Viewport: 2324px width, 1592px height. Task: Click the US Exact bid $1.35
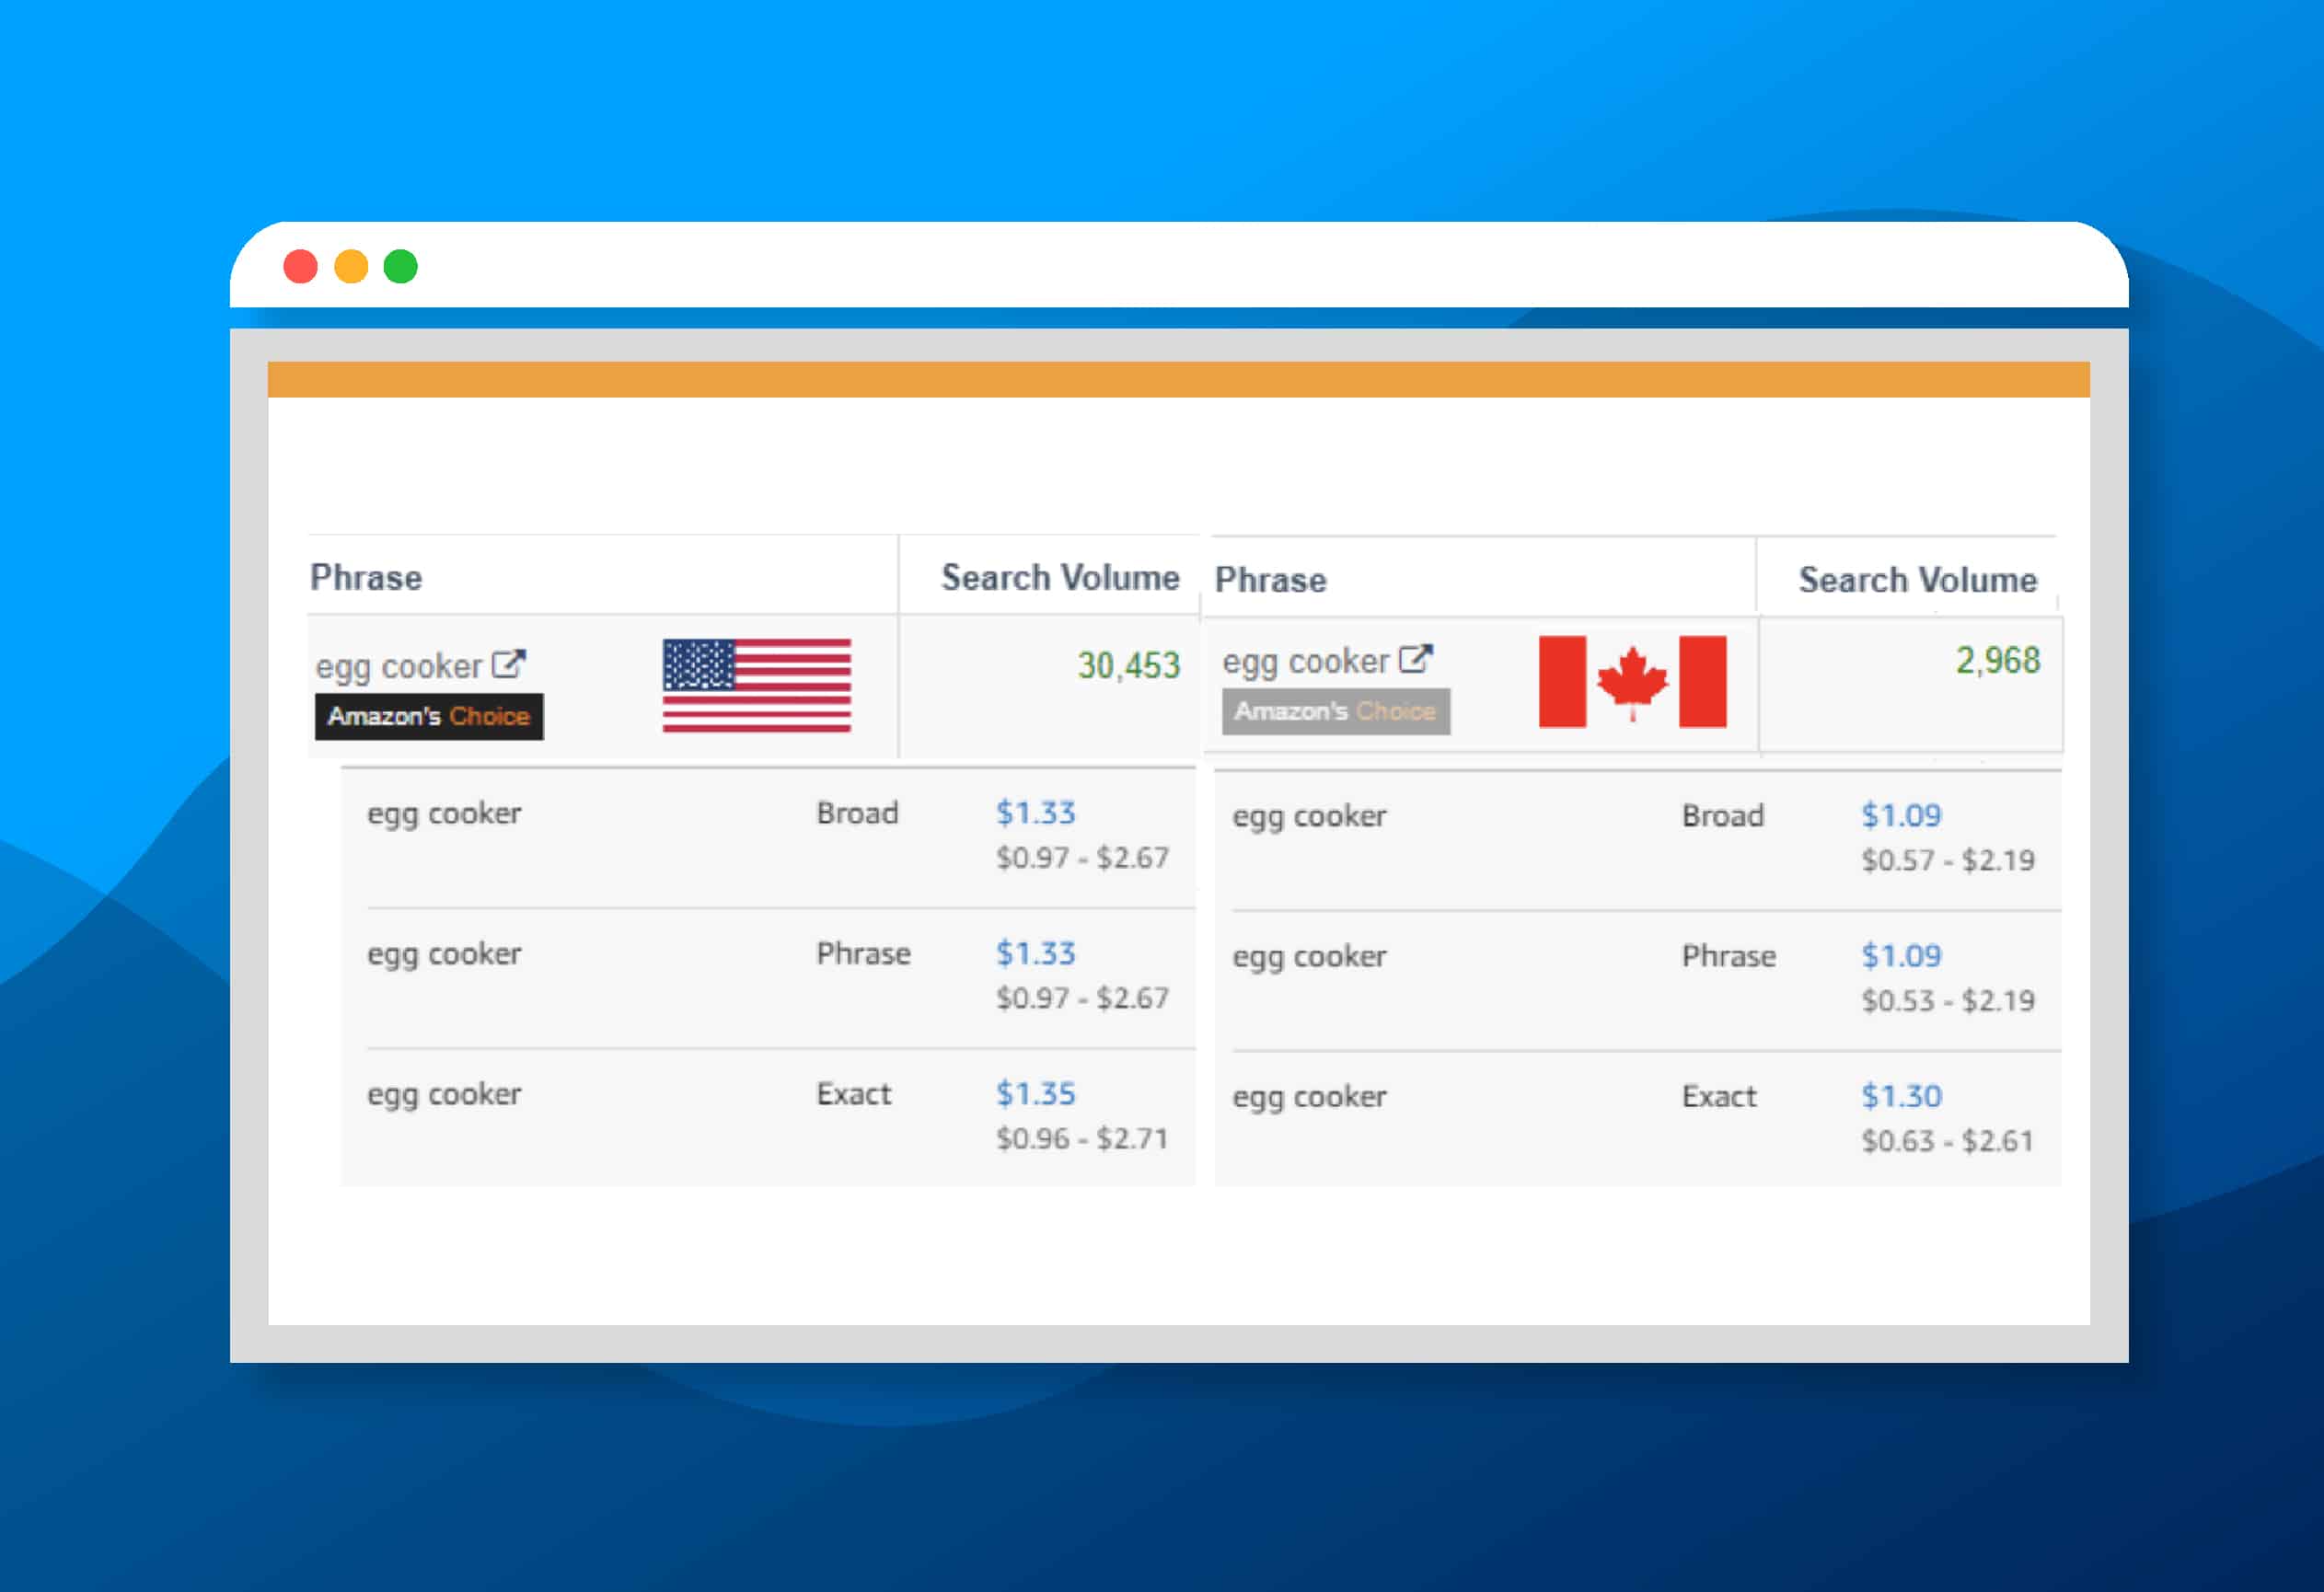[x=1035, y=1093]
